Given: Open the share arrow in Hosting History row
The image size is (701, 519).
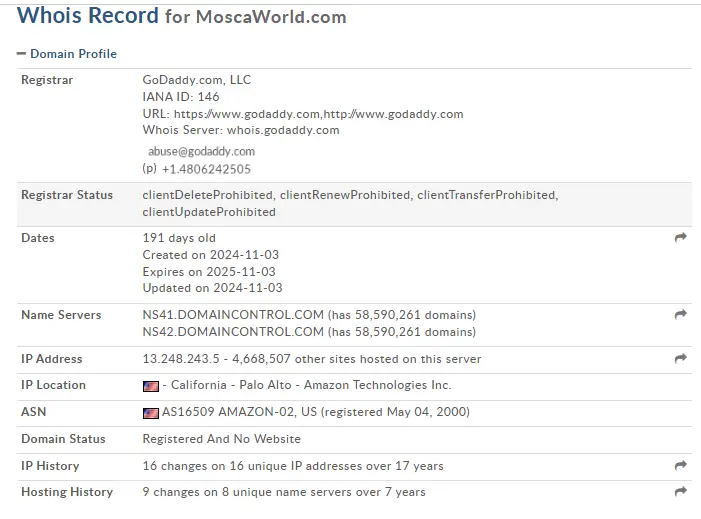Looking at the screenshot, I should click(680, 492).
